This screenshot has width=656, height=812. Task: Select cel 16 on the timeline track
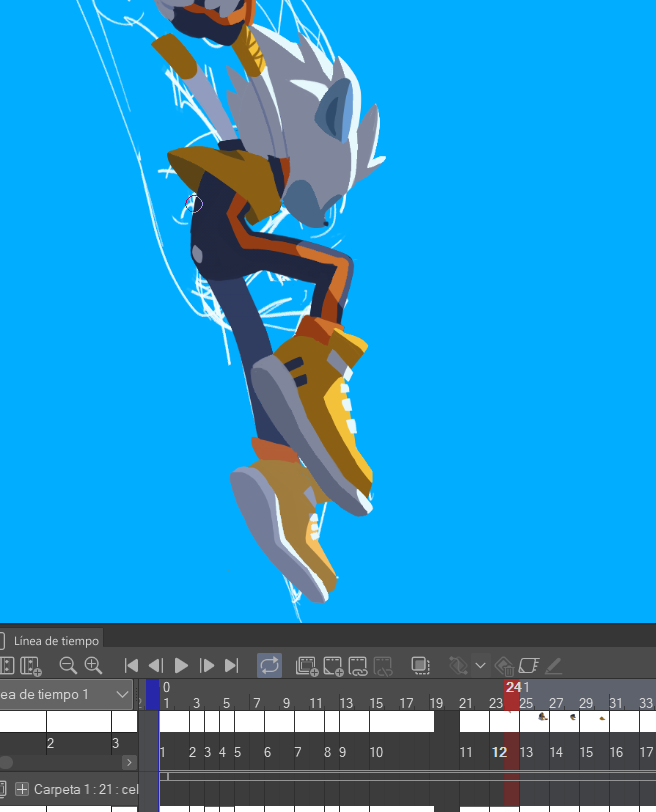click(616, 752)
